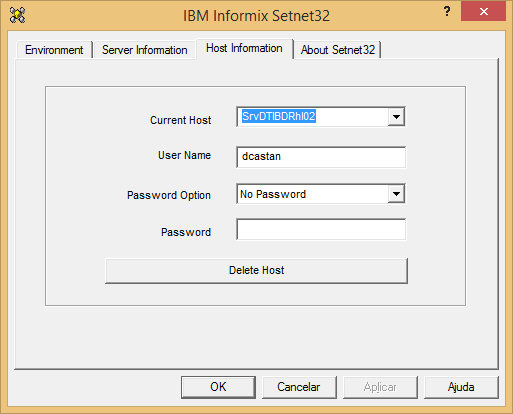513x414 pixels.
Task: Expand the Password Option dropdown arrow
Action: [x=396, y=194]
